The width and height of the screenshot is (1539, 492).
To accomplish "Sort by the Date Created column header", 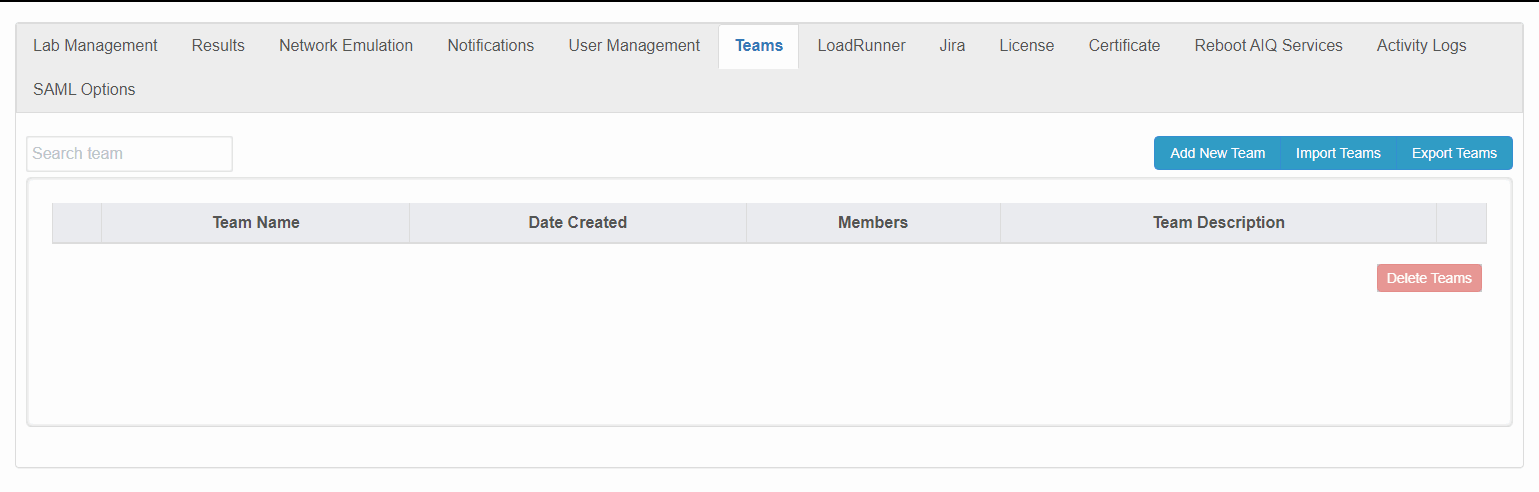I will point(578,223).
